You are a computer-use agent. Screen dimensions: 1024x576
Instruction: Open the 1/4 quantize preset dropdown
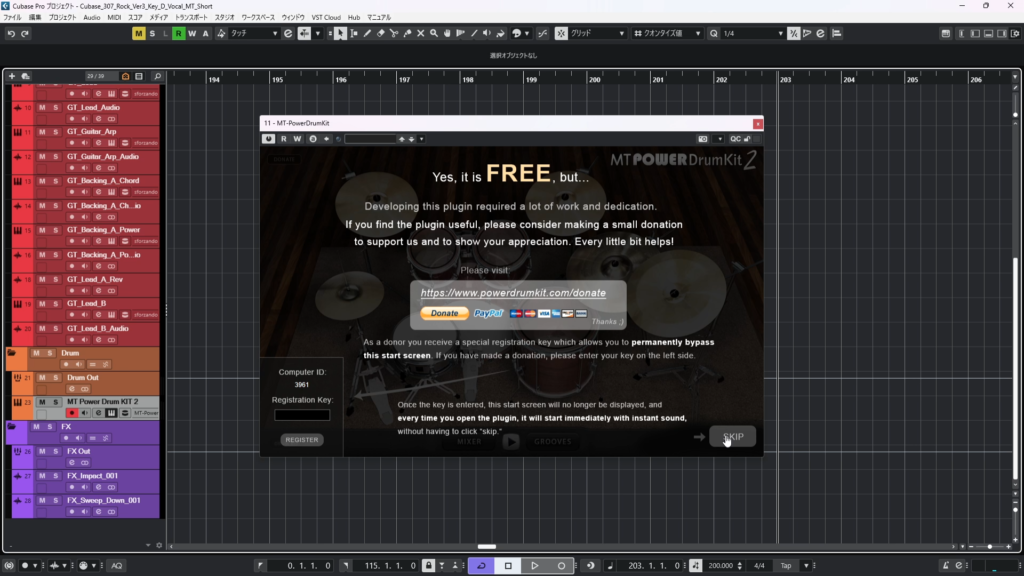pos(752,34)
